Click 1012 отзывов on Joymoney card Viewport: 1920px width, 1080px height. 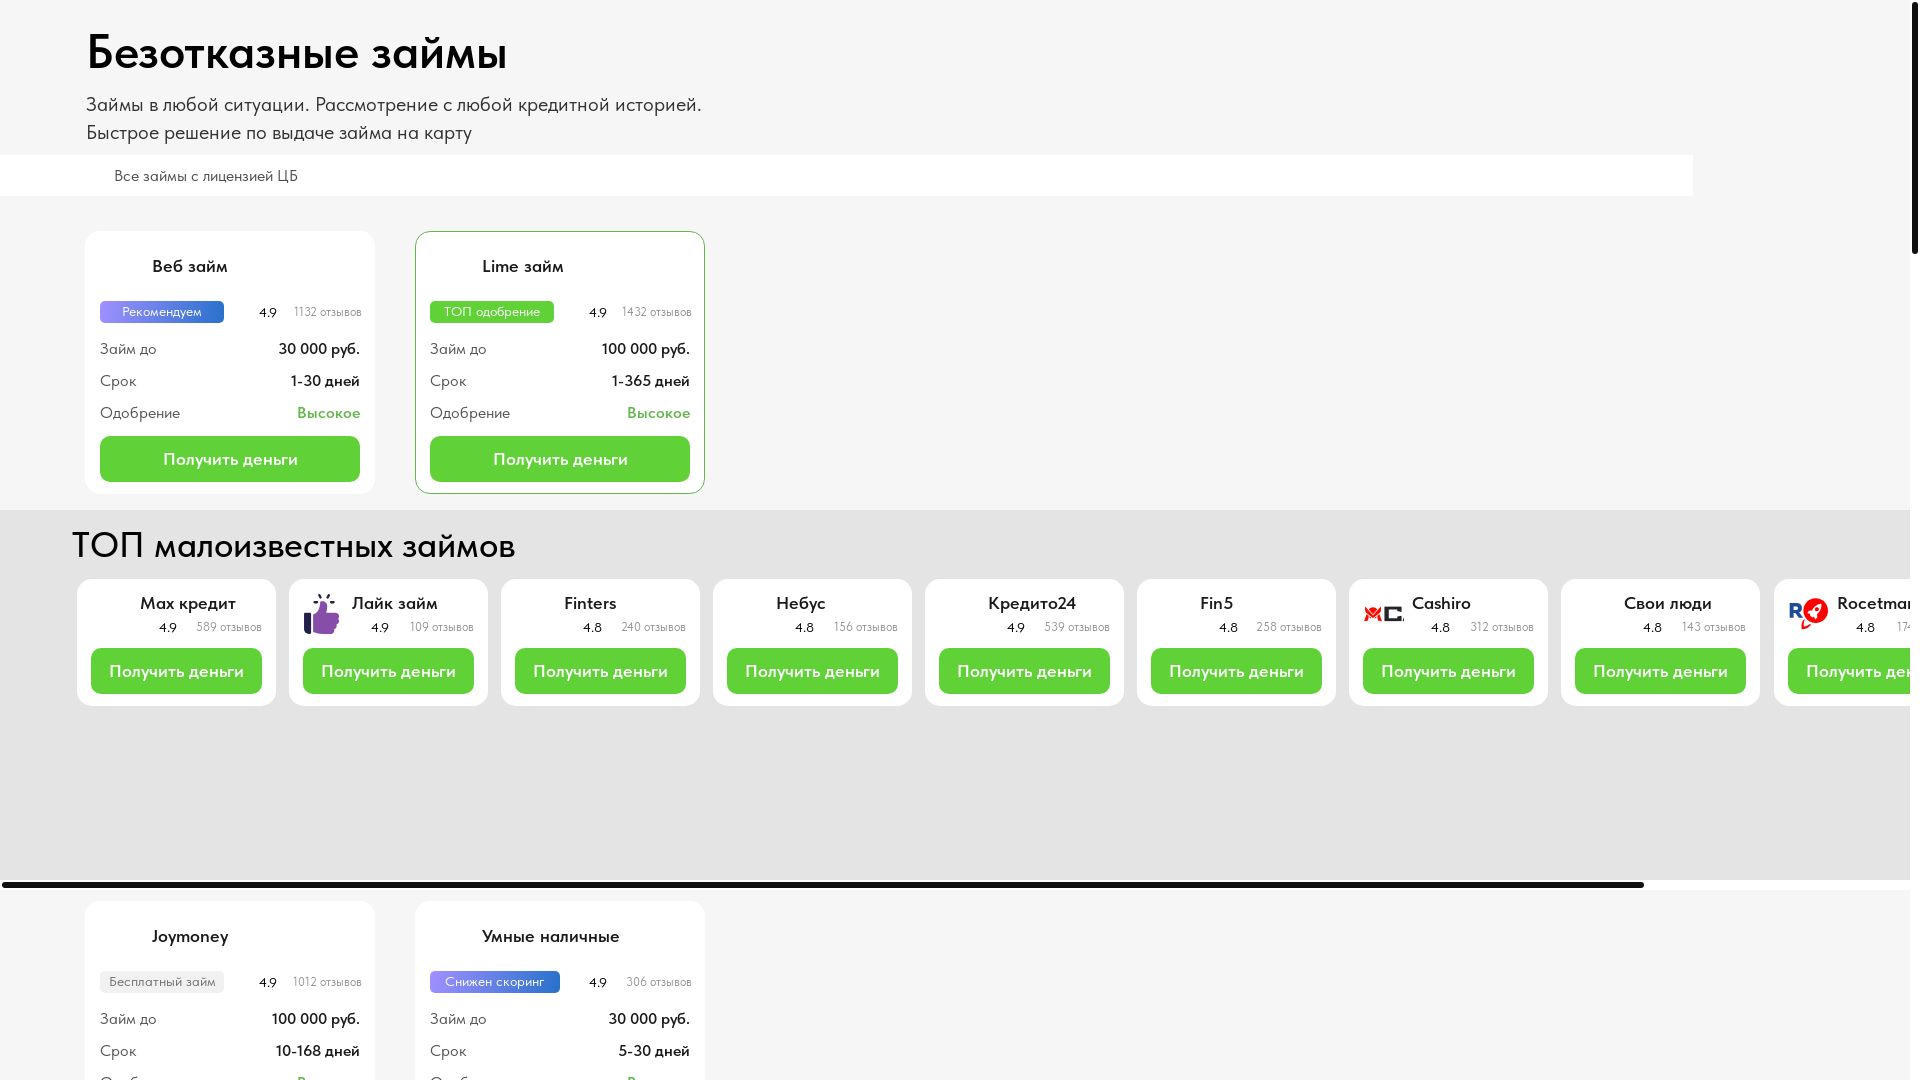[x=327, y=982]
